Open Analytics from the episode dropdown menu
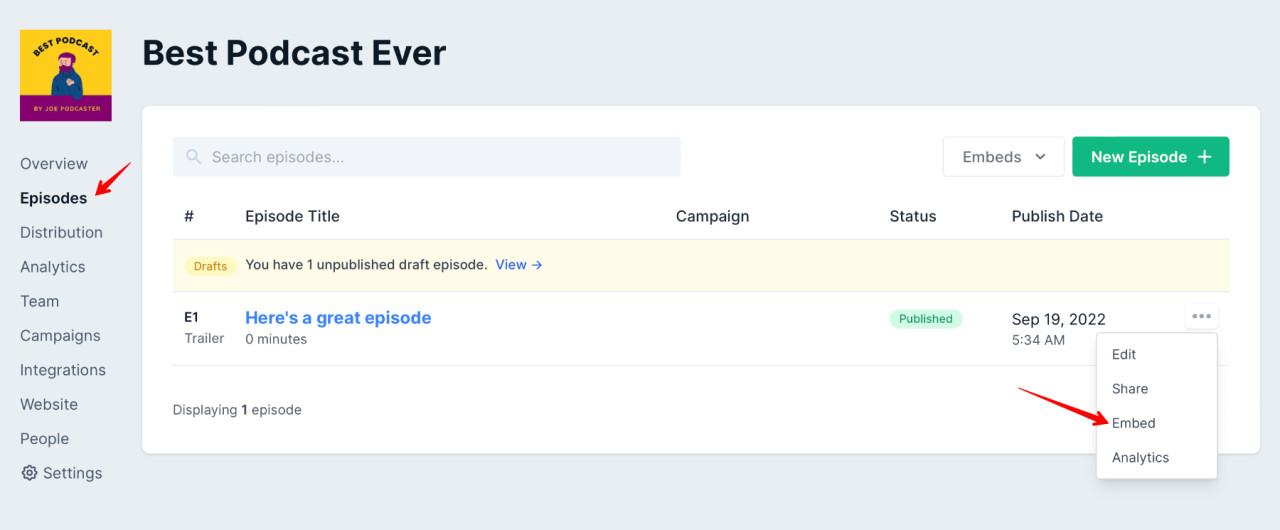The height and width of the screenshot is (530, 1280). tap(1140, 457)
